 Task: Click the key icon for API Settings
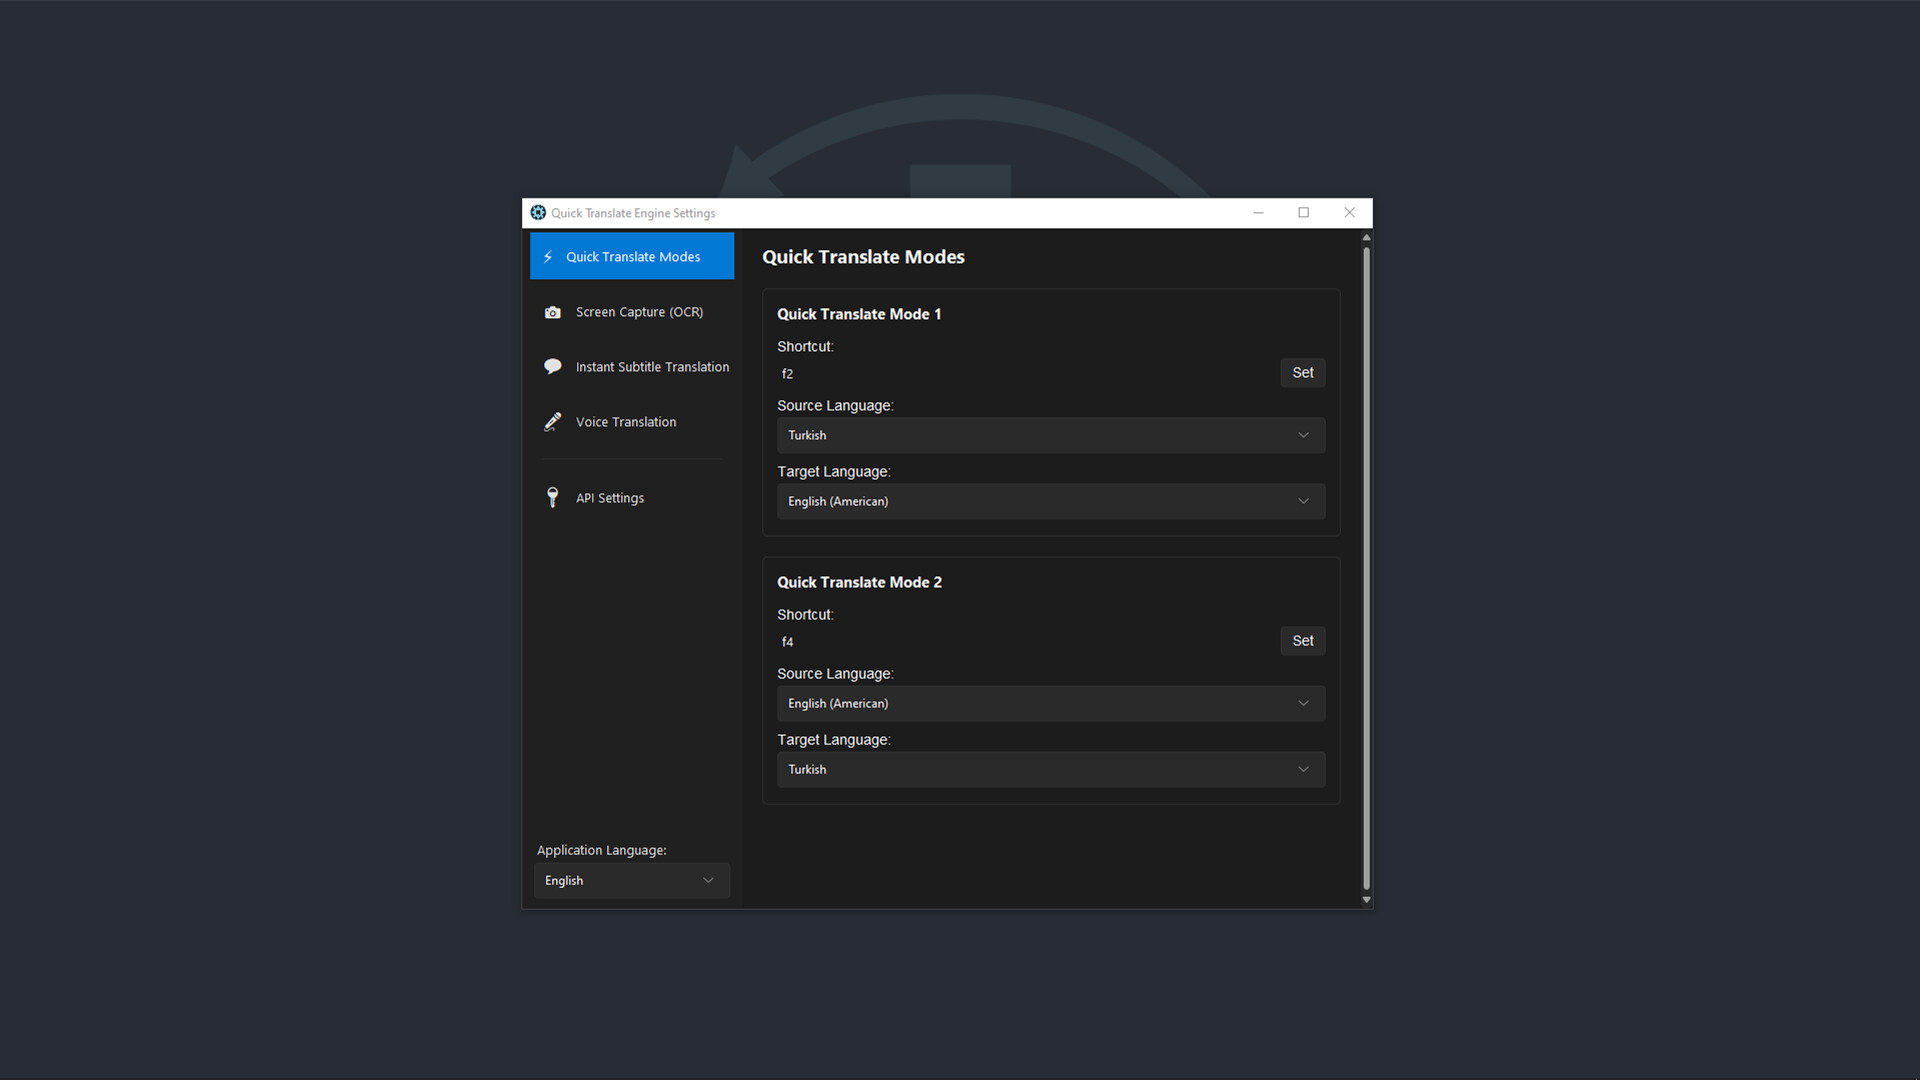[x=552, y=498]
